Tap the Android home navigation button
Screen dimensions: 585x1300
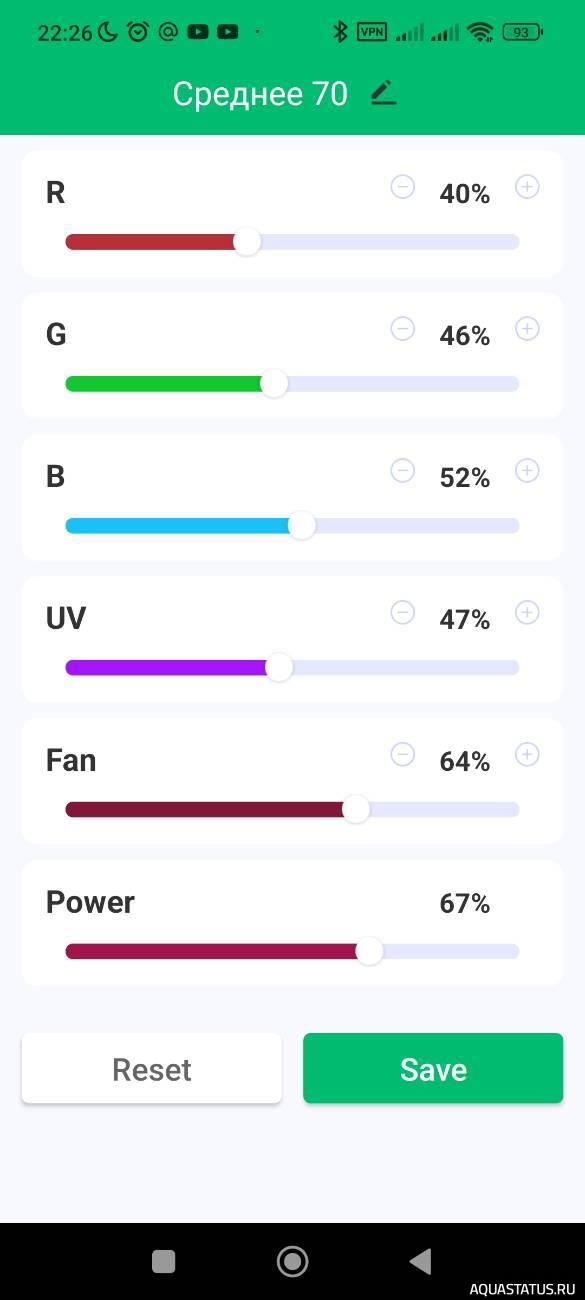coord(292,1262)
